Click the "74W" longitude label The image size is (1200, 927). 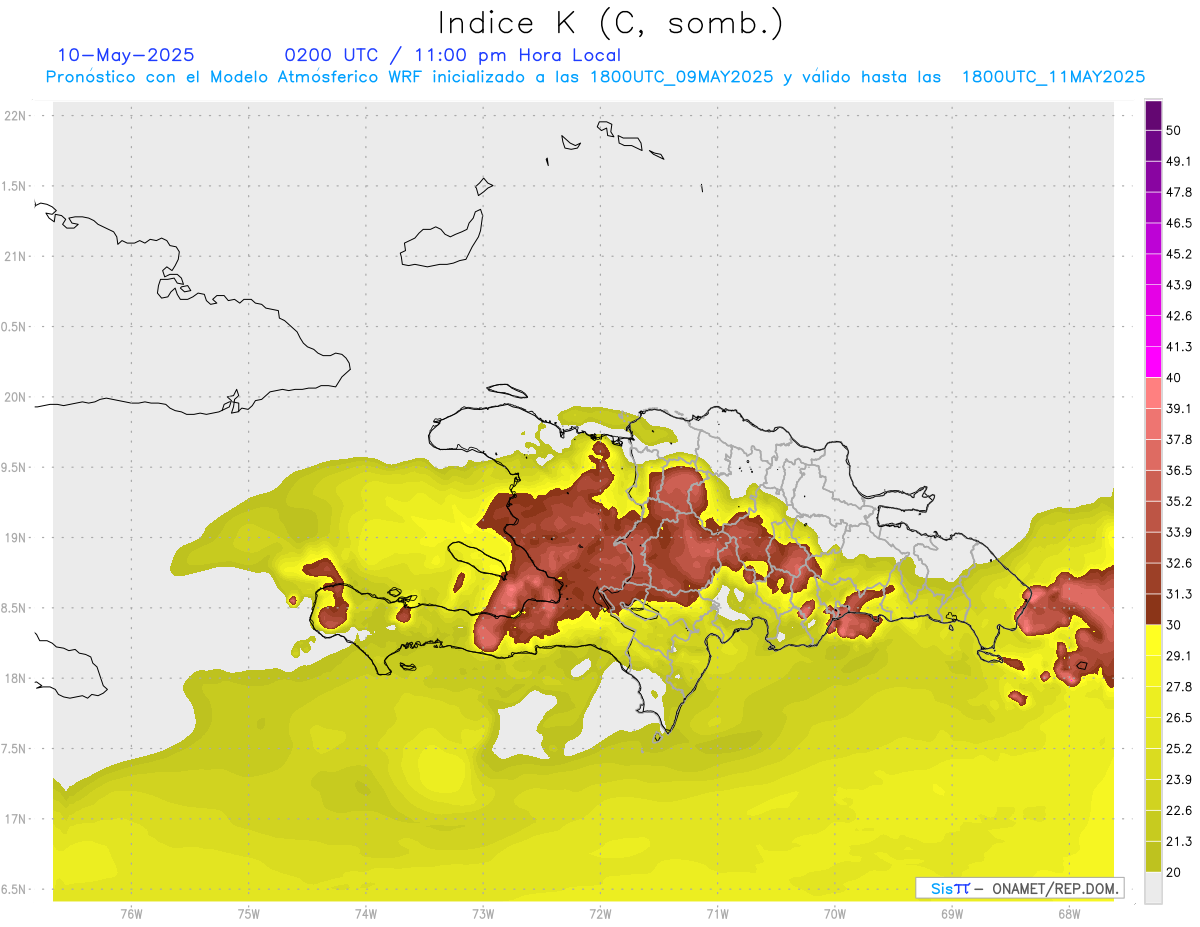click(x=366, y=913)
